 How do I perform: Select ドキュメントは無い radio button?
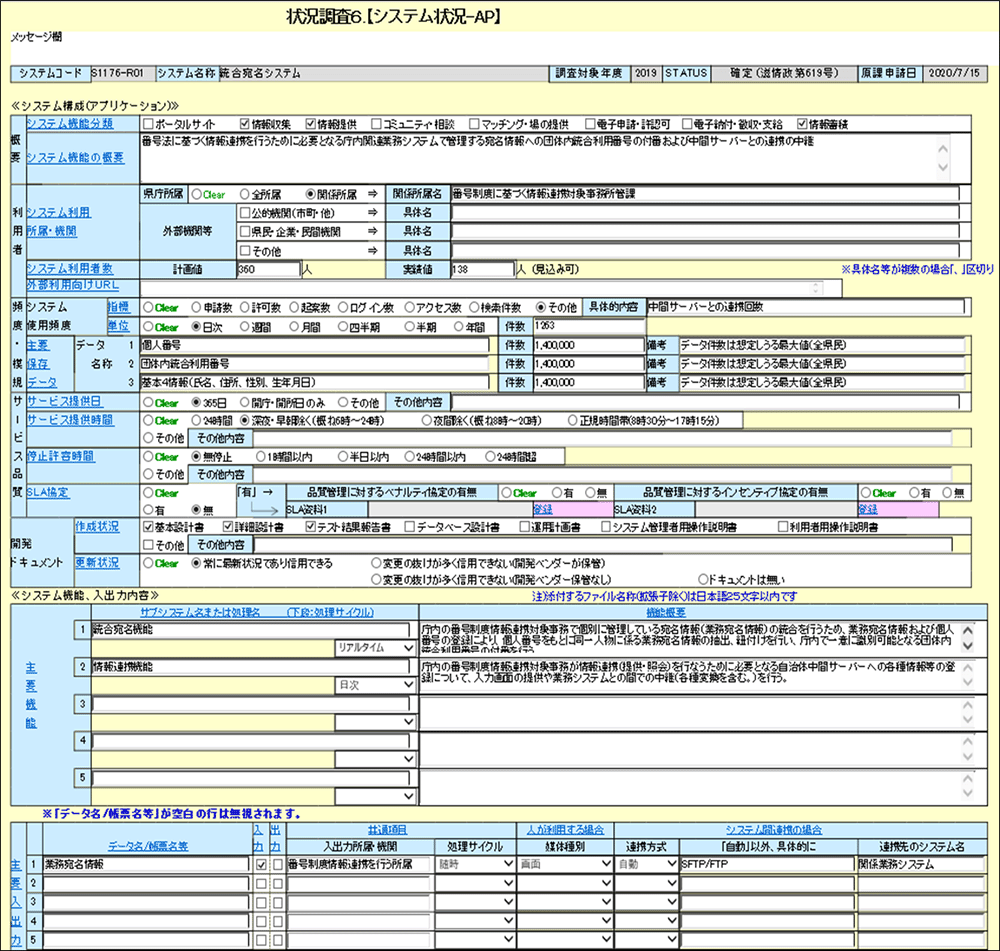(x=703, y=579)
